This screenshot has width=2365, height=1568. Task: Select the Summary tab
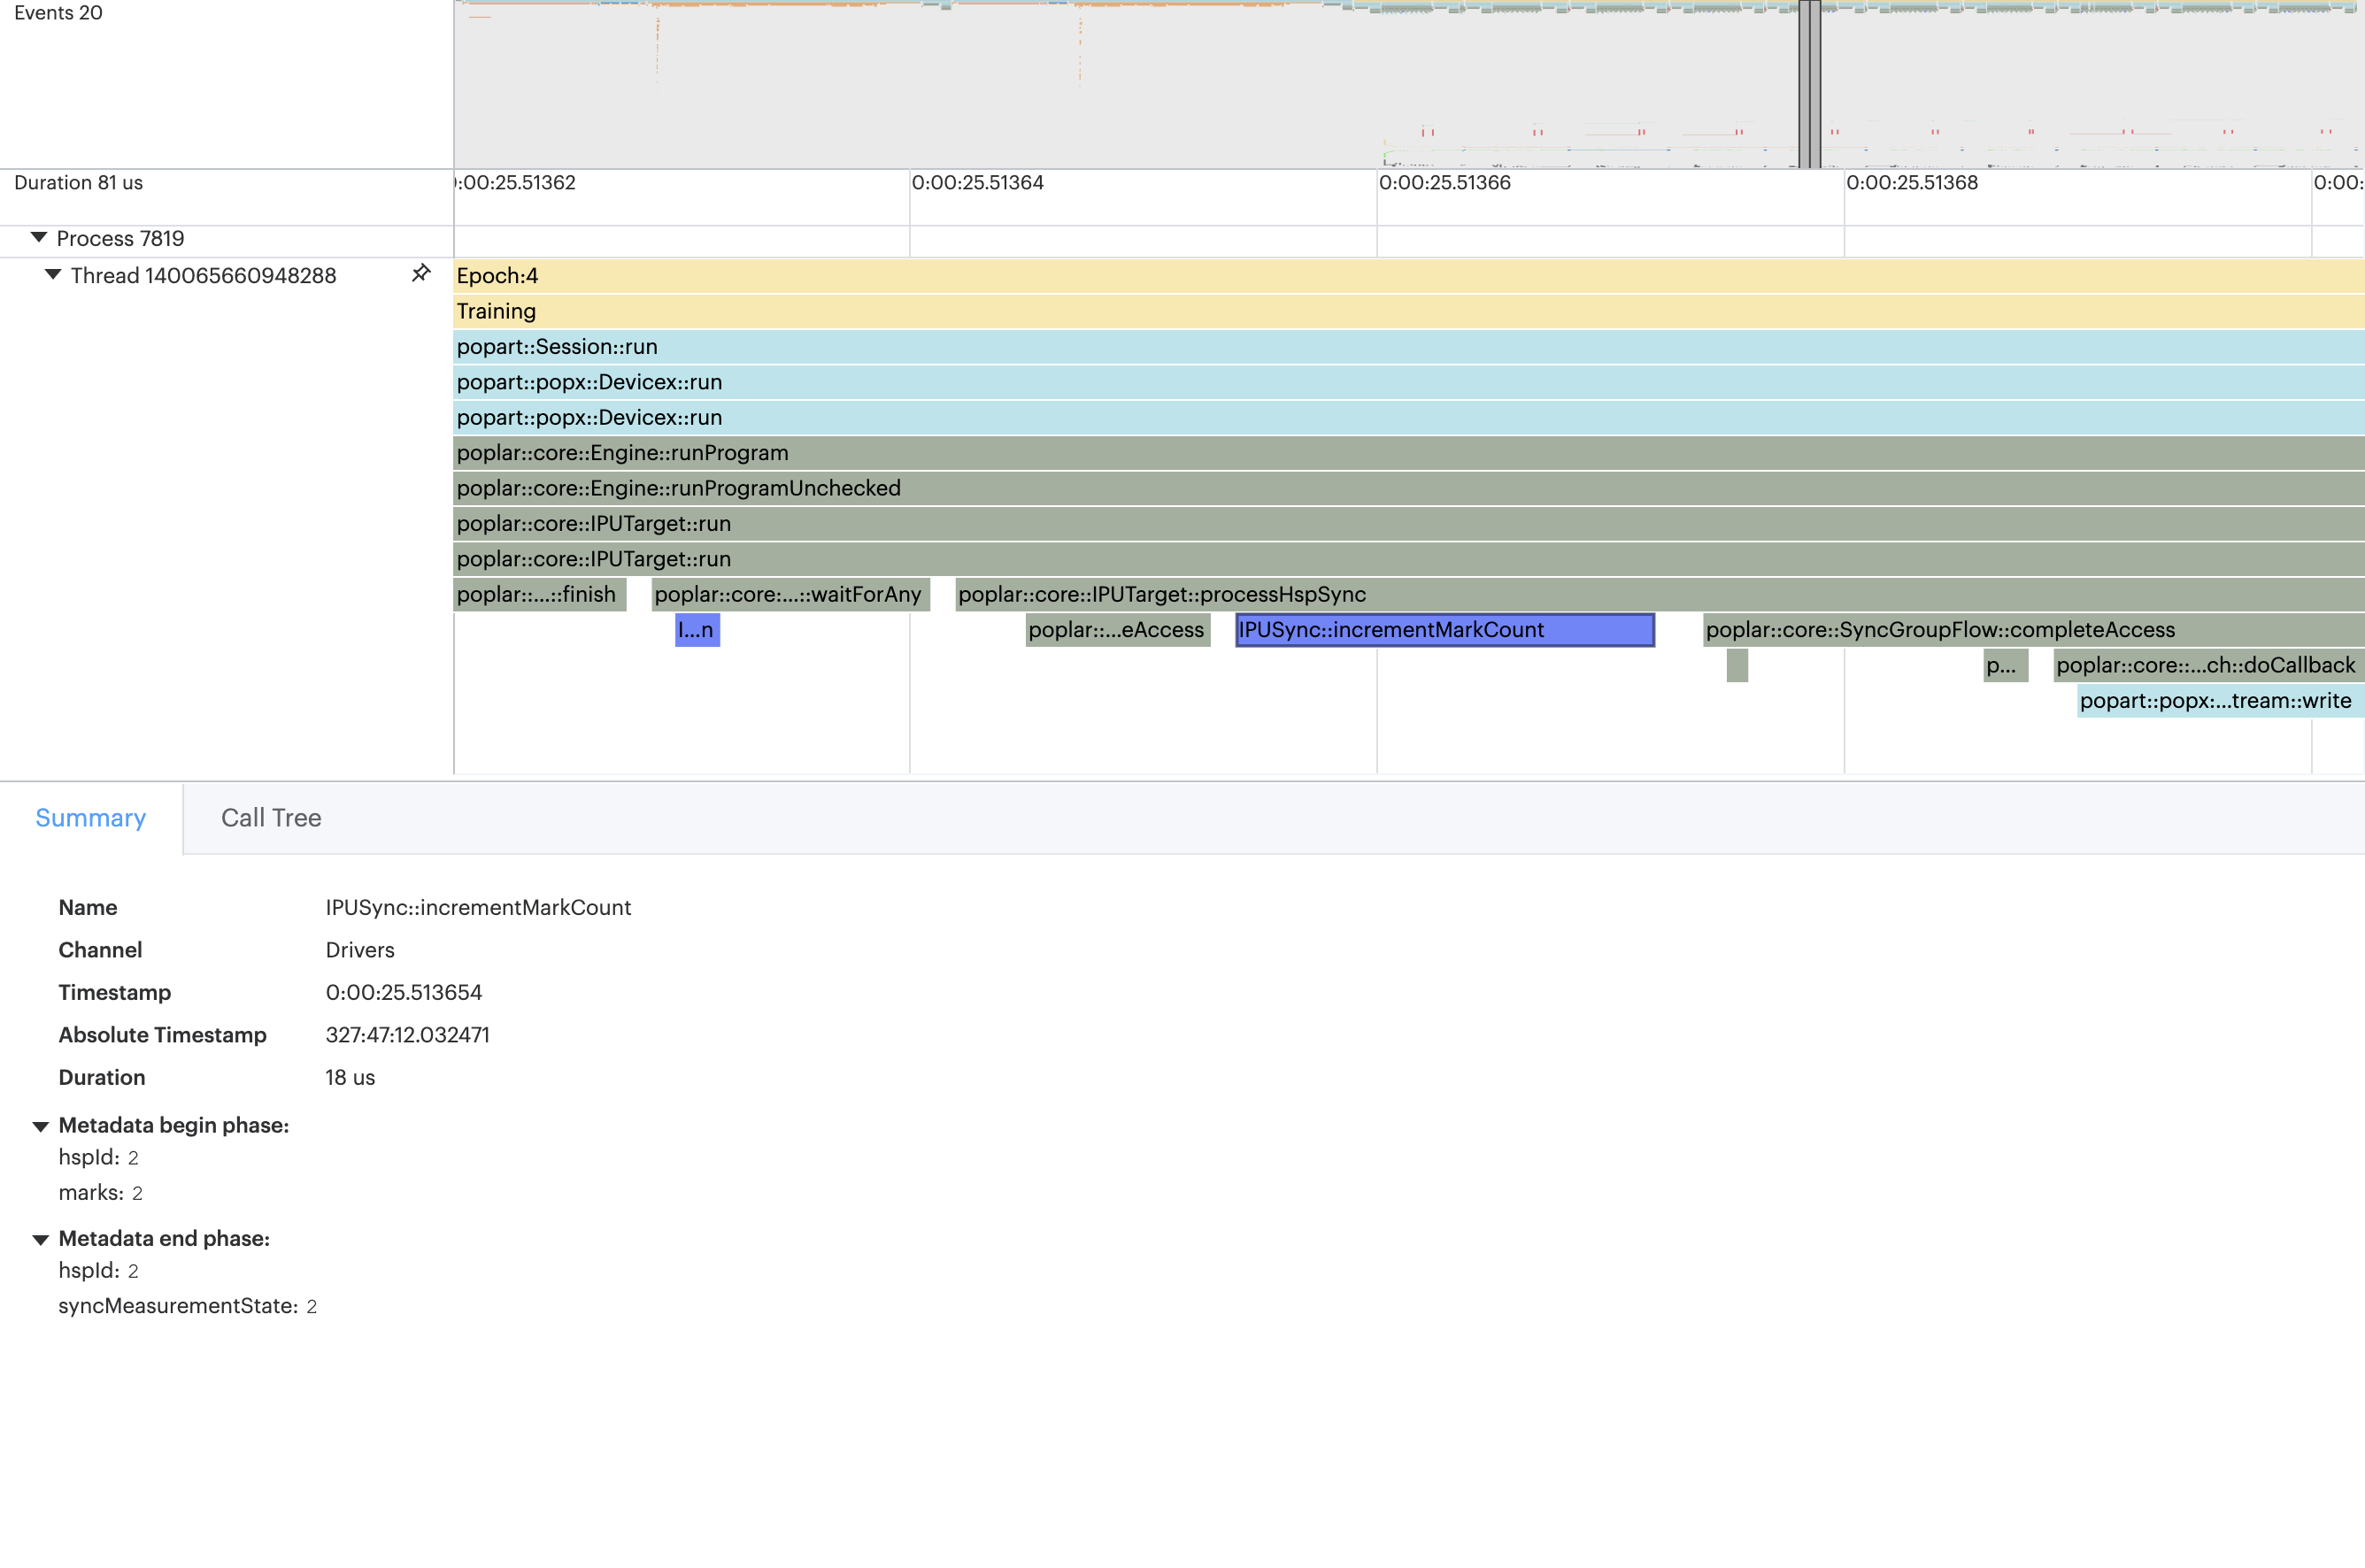coord(90,817)
